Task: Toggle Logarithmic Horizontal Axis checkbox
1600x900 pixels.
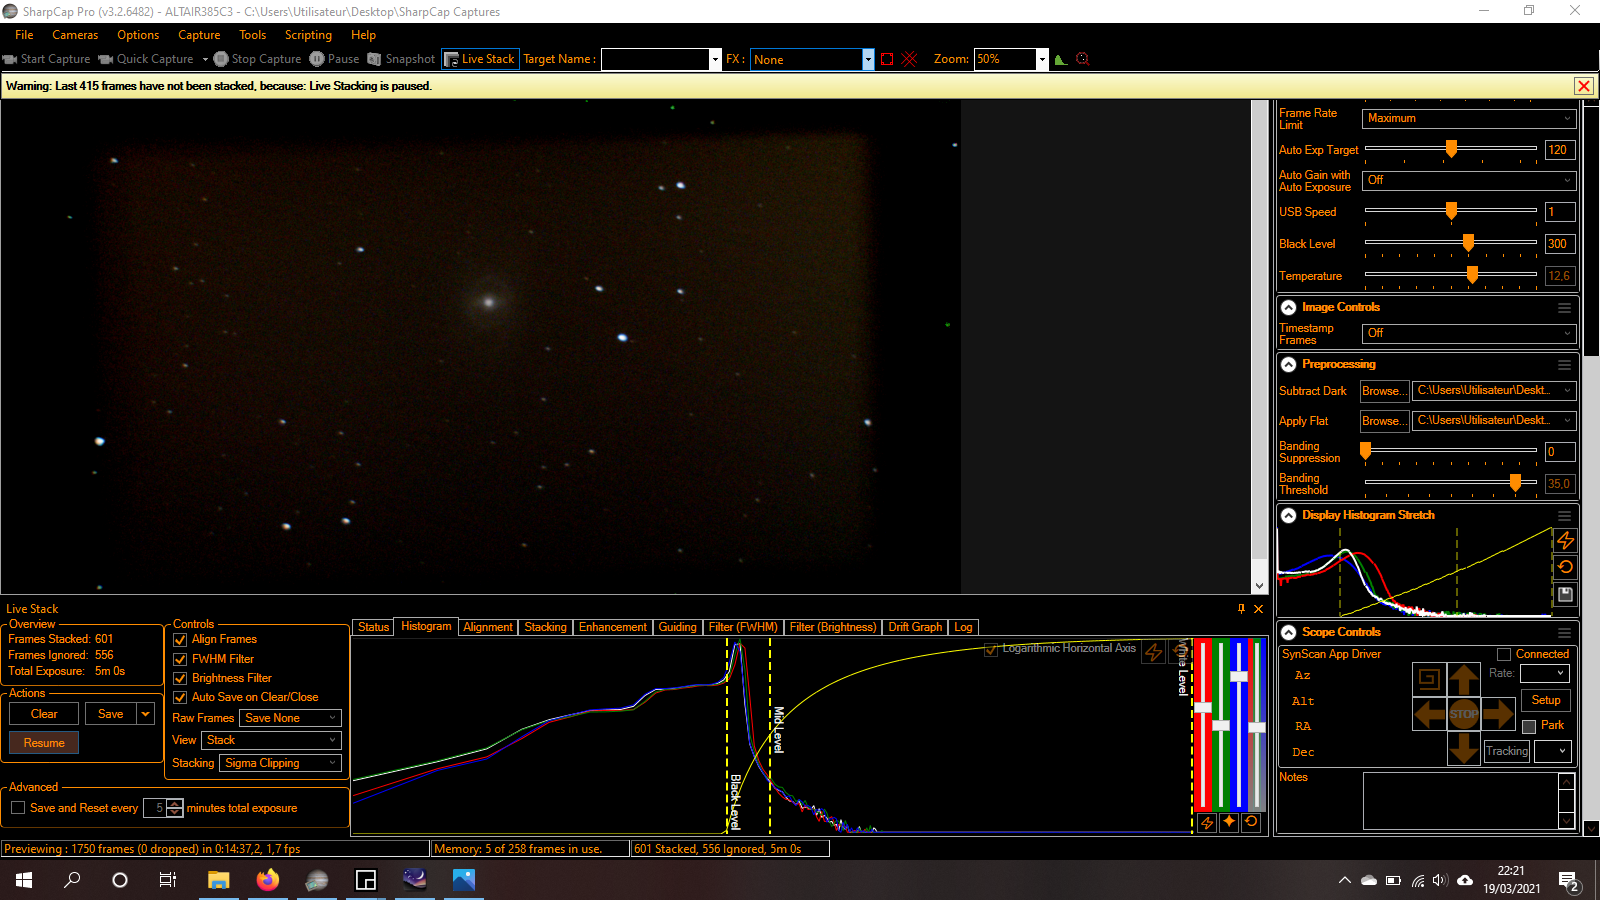Action: pyautogui.click(x=991, y=649)
